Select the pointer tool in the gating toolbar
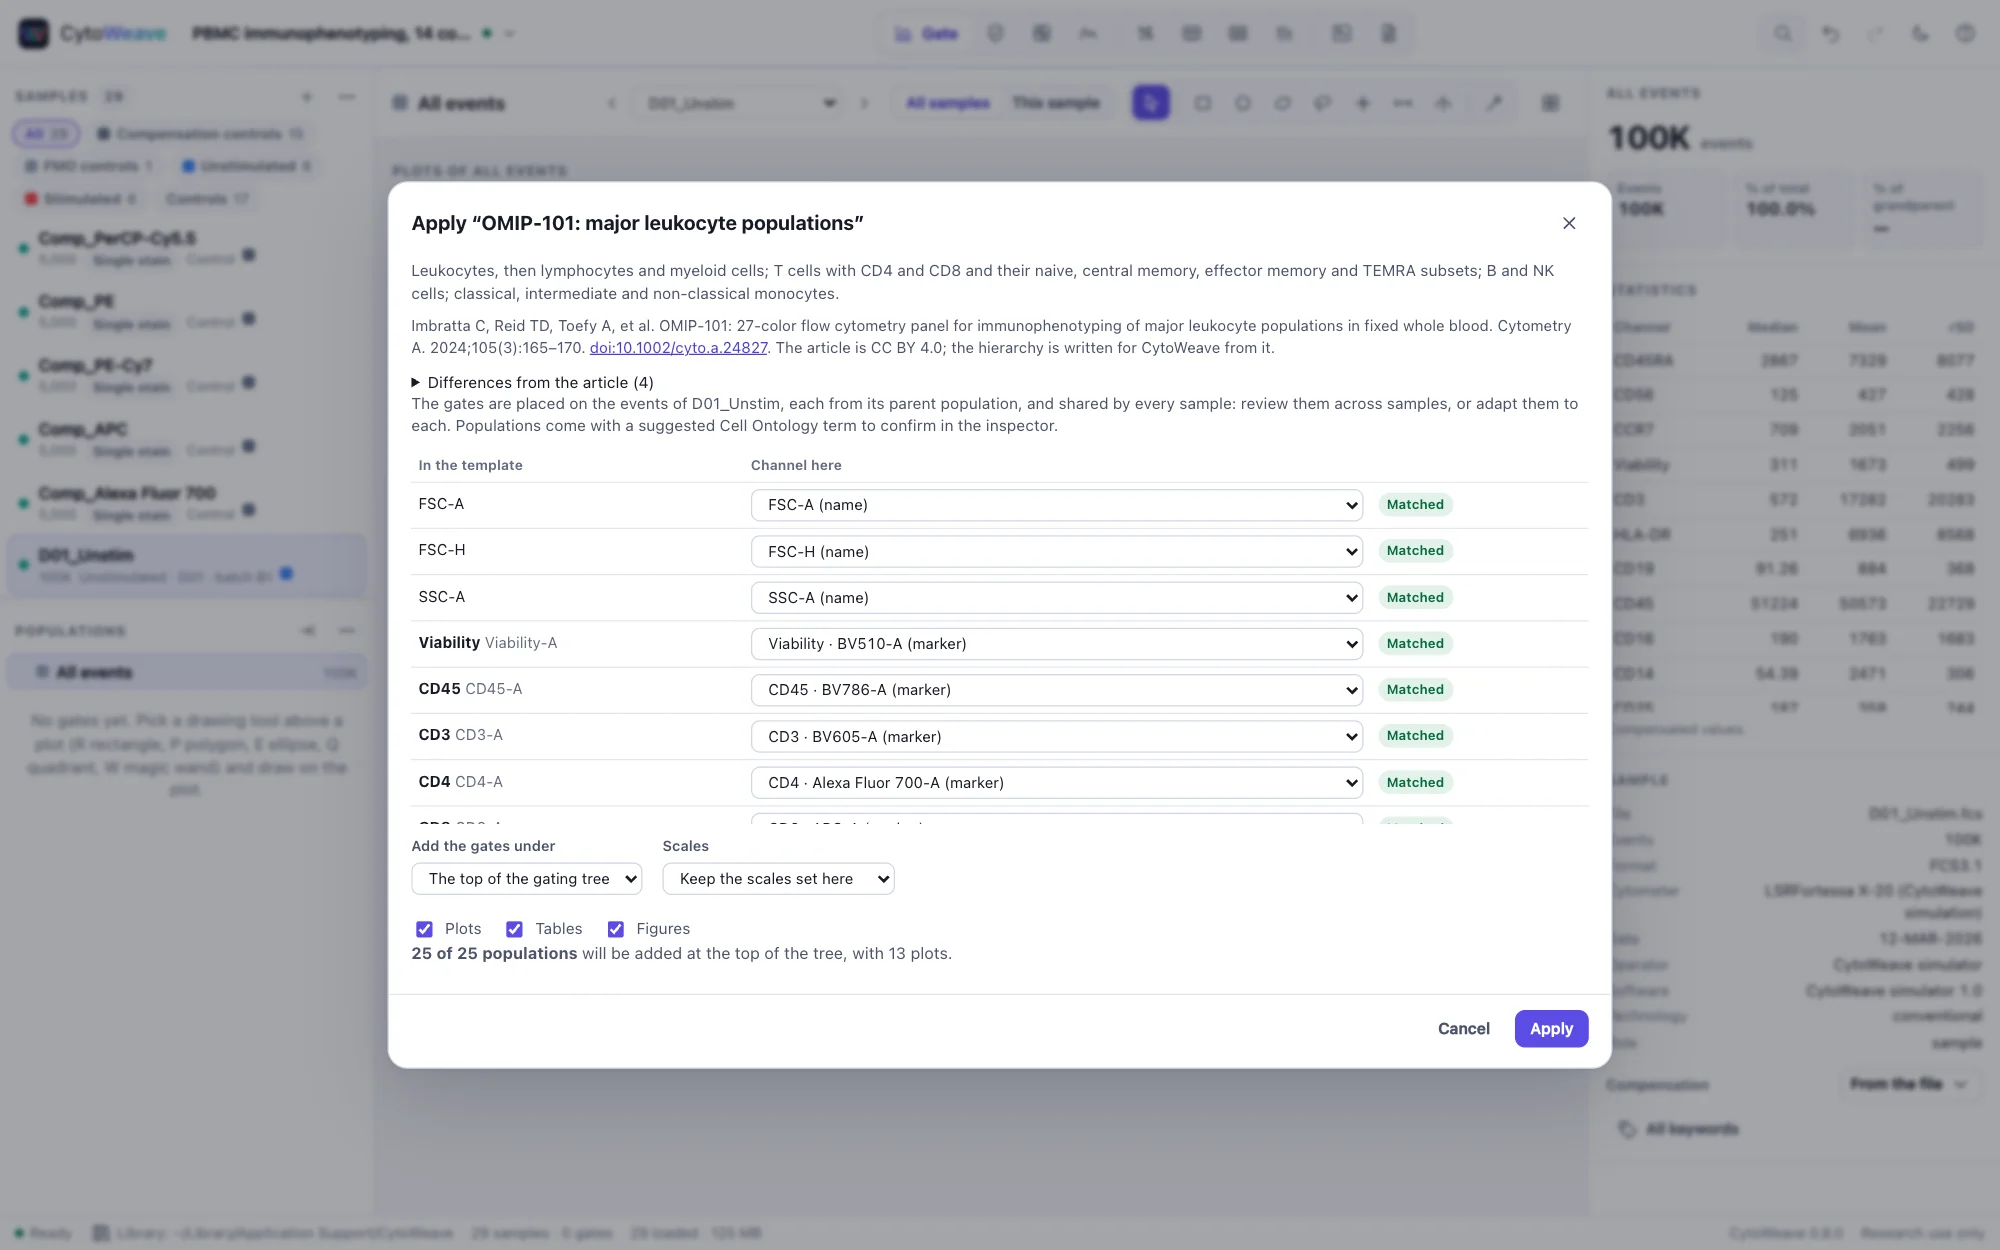 pyautogui.click(x=1151, y=103)
